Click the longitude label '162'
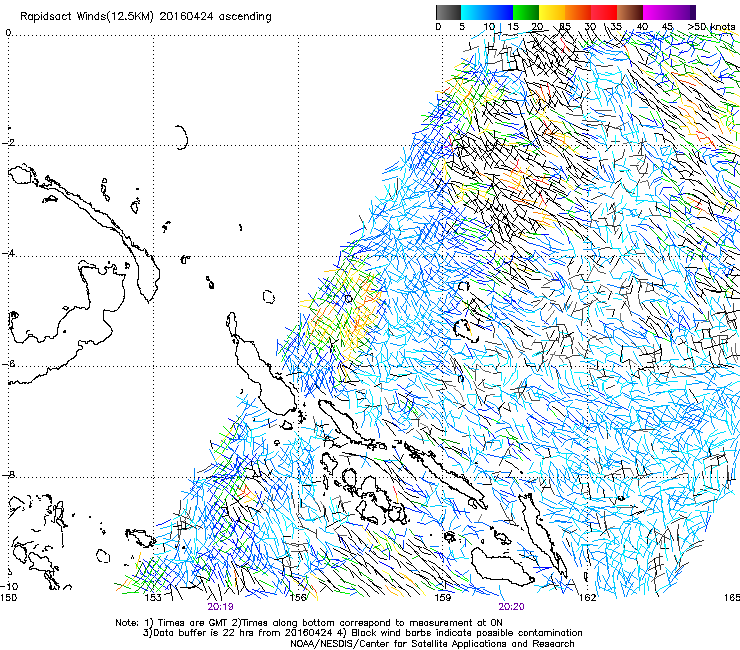This screenshot has width=740, height=650. [587, 598]
